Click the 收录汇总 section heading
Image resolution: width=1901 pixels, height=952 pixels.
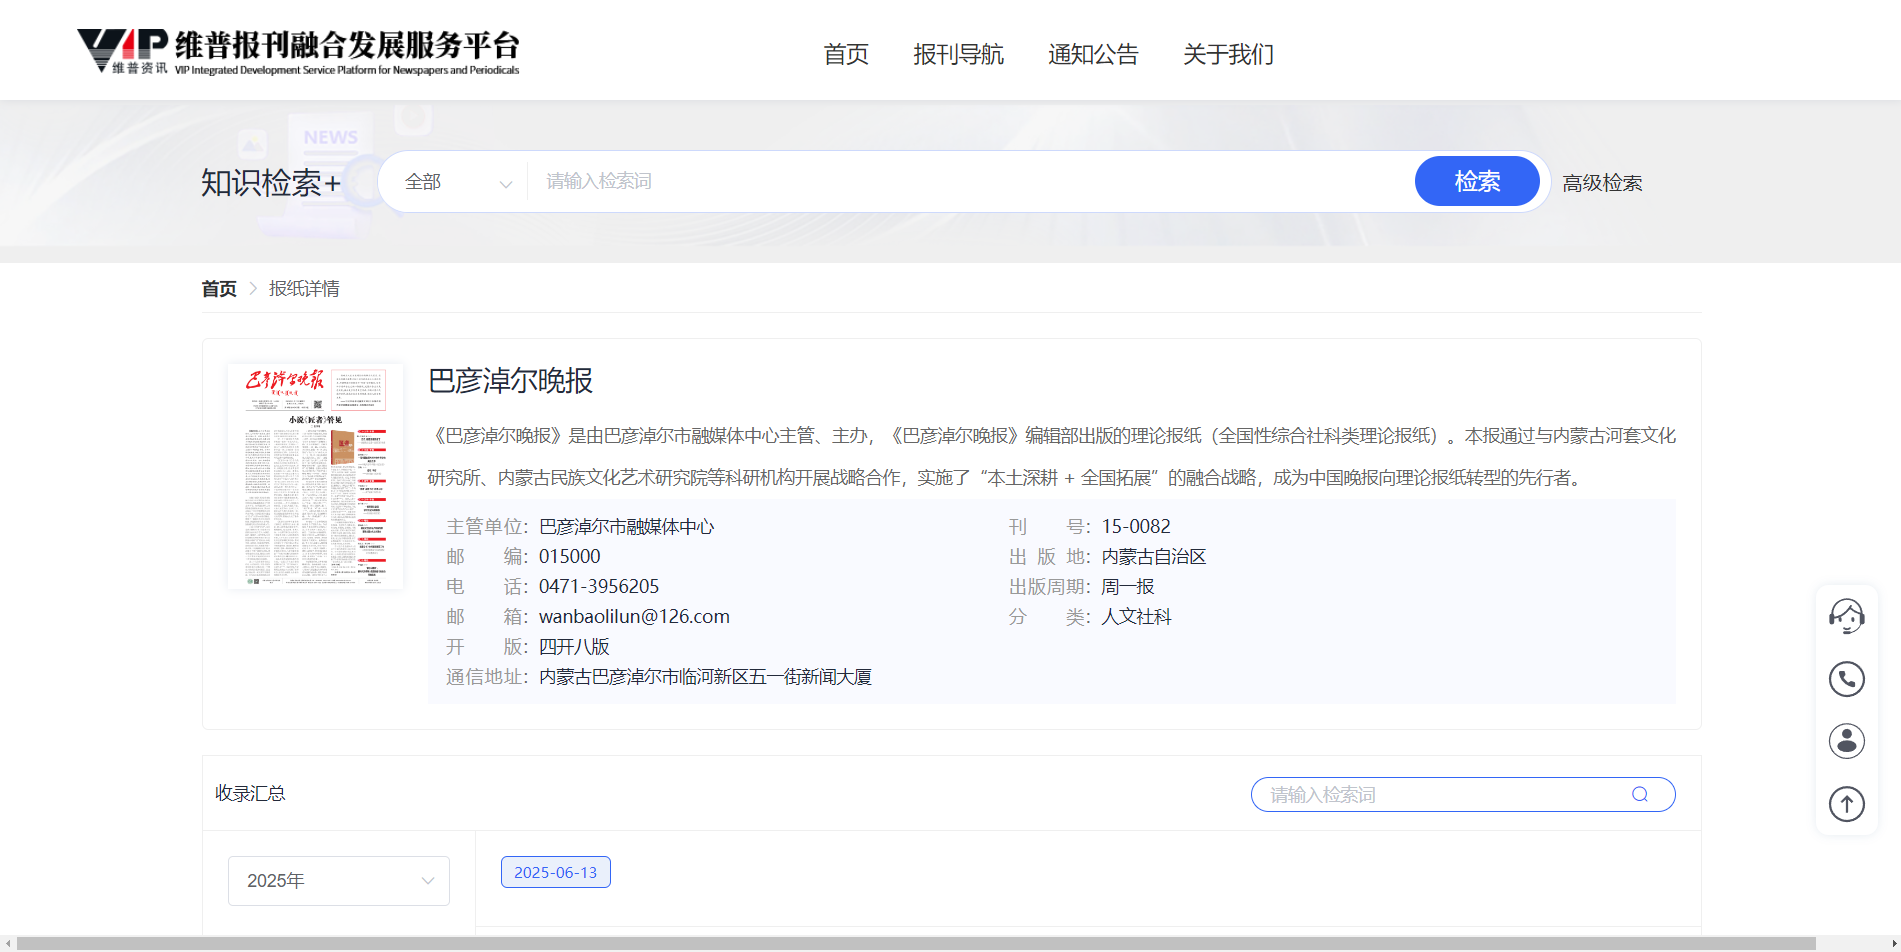point(250,793)
